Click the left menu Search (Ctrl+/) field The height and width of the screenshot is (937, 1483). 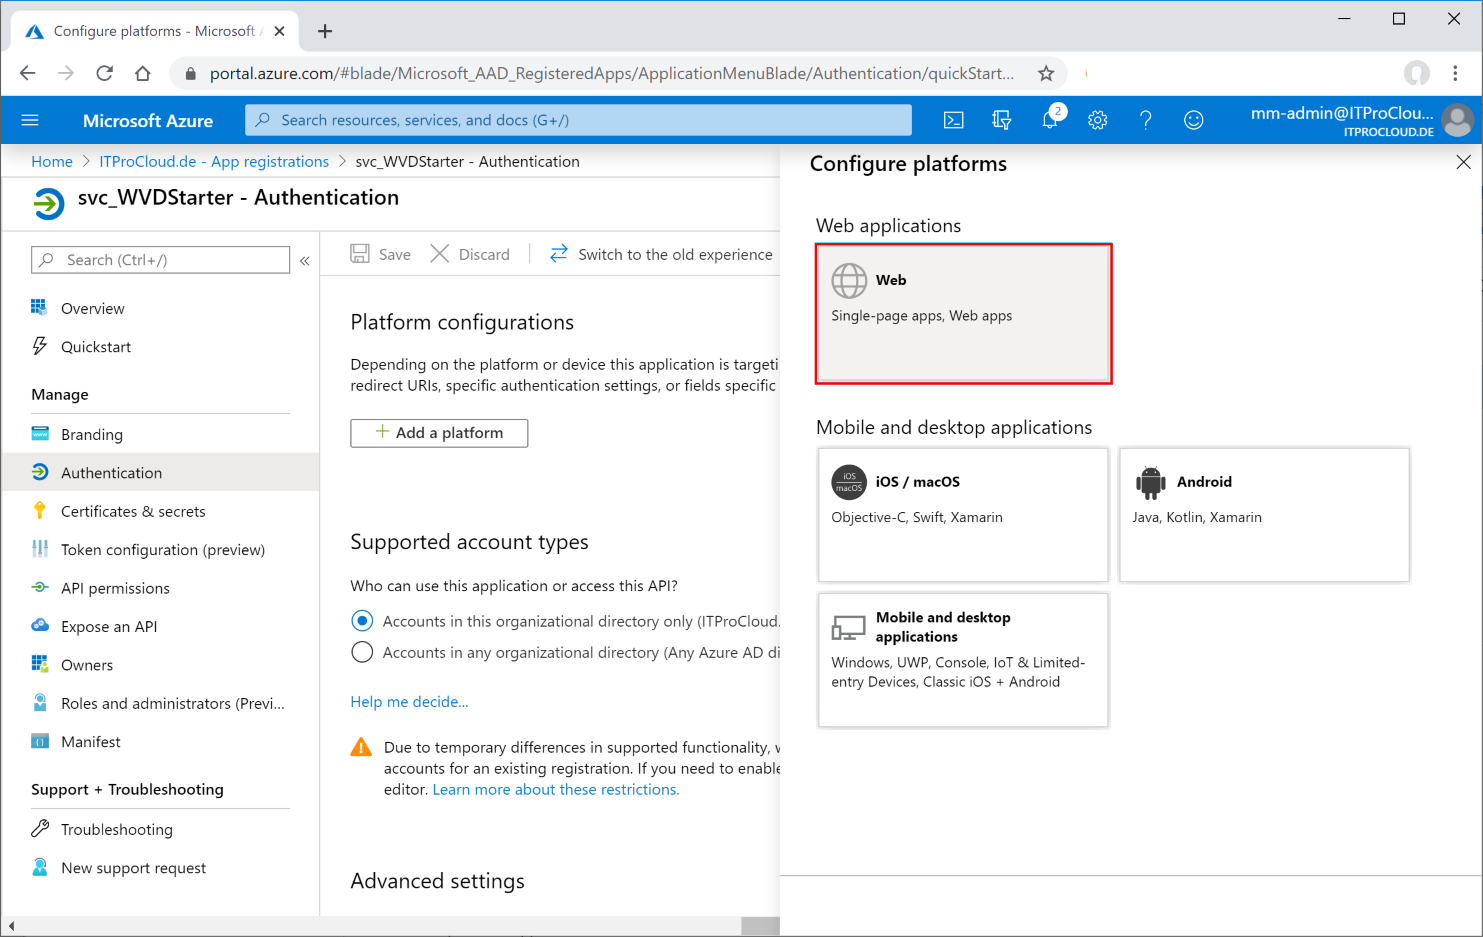(160, 260)
